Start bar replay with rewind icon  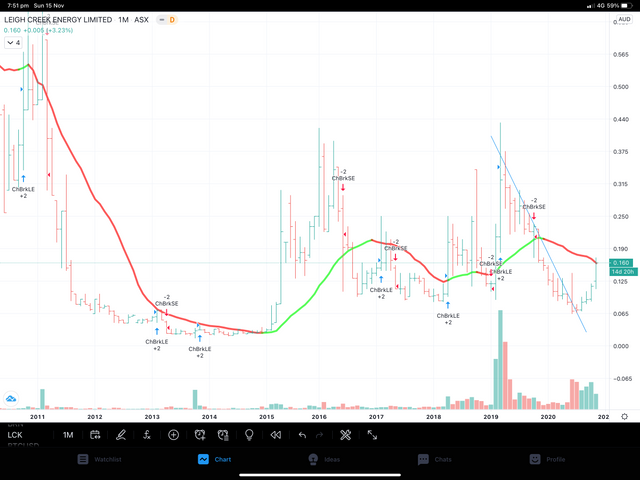click(276, 435)
